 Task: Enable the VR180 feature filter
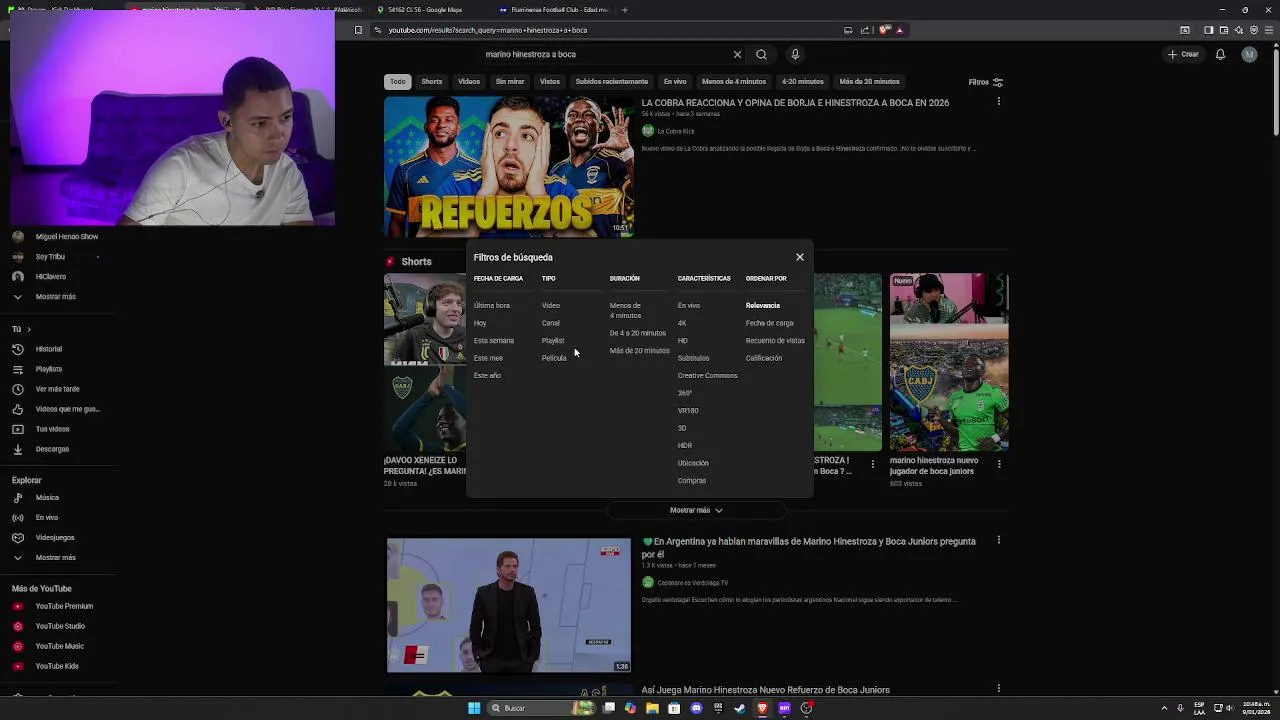click(x=688, y=410)
